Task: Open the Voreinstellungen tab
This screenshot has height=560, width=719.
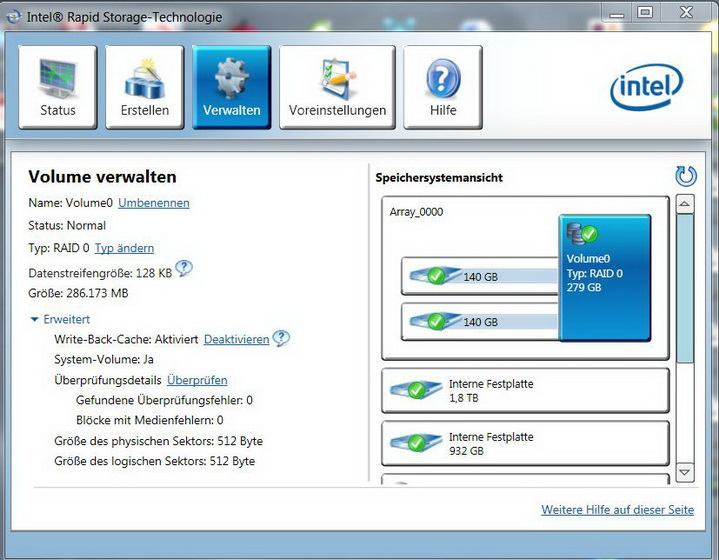Action: tap(337, 87)
